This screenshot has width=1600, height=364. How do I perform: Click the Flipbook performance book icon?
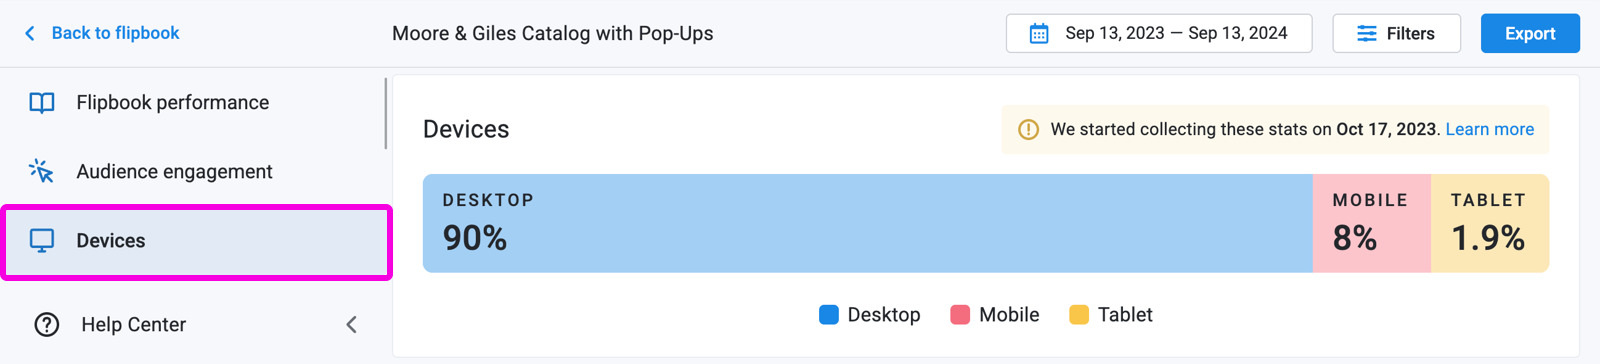[42, 103]
